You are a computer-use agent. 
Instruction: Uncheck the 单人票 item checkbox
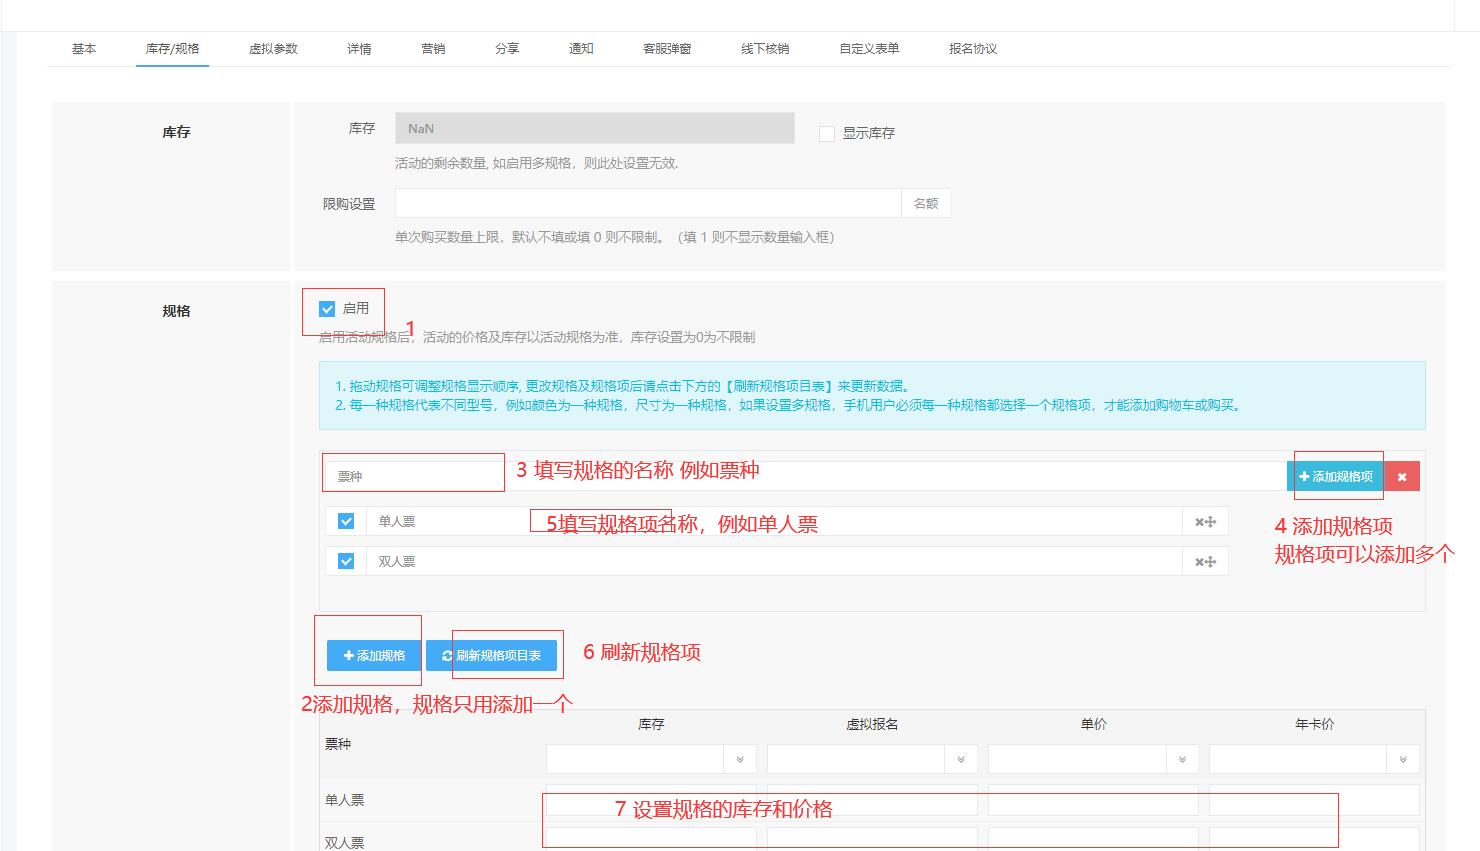click(x=346, y=521)
